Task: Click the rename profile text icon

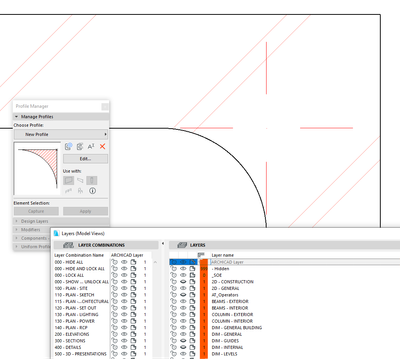Action: click(x=91, y=146)
